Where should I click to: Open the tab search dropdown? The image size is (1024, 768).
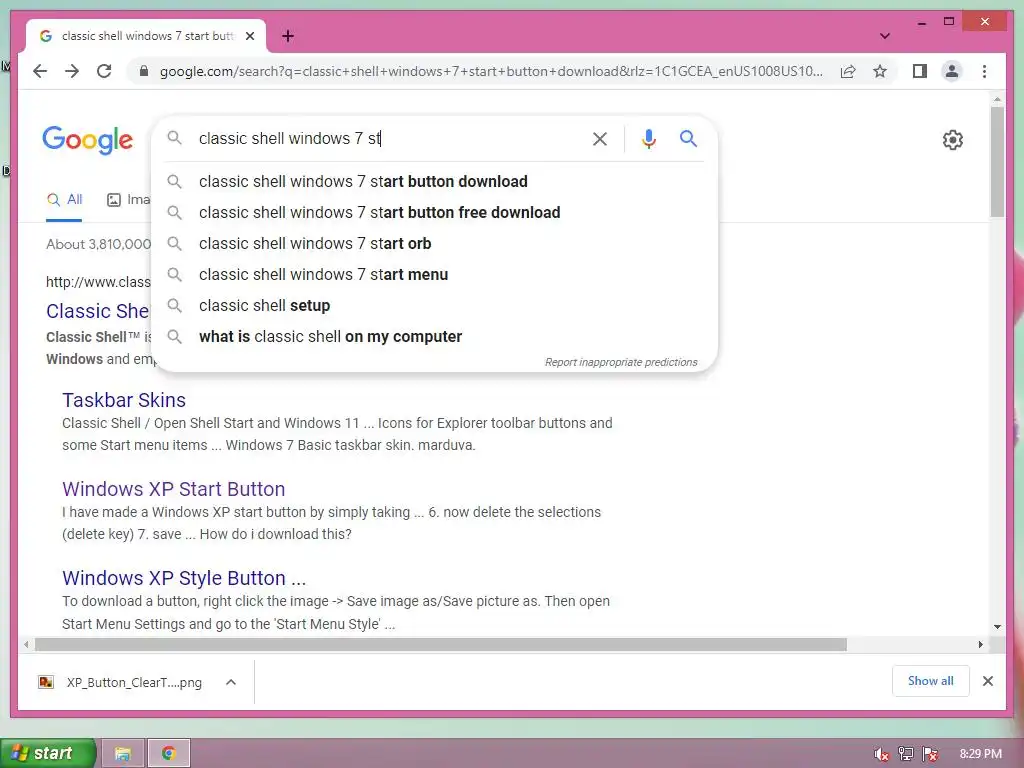[x=884, y=36]
